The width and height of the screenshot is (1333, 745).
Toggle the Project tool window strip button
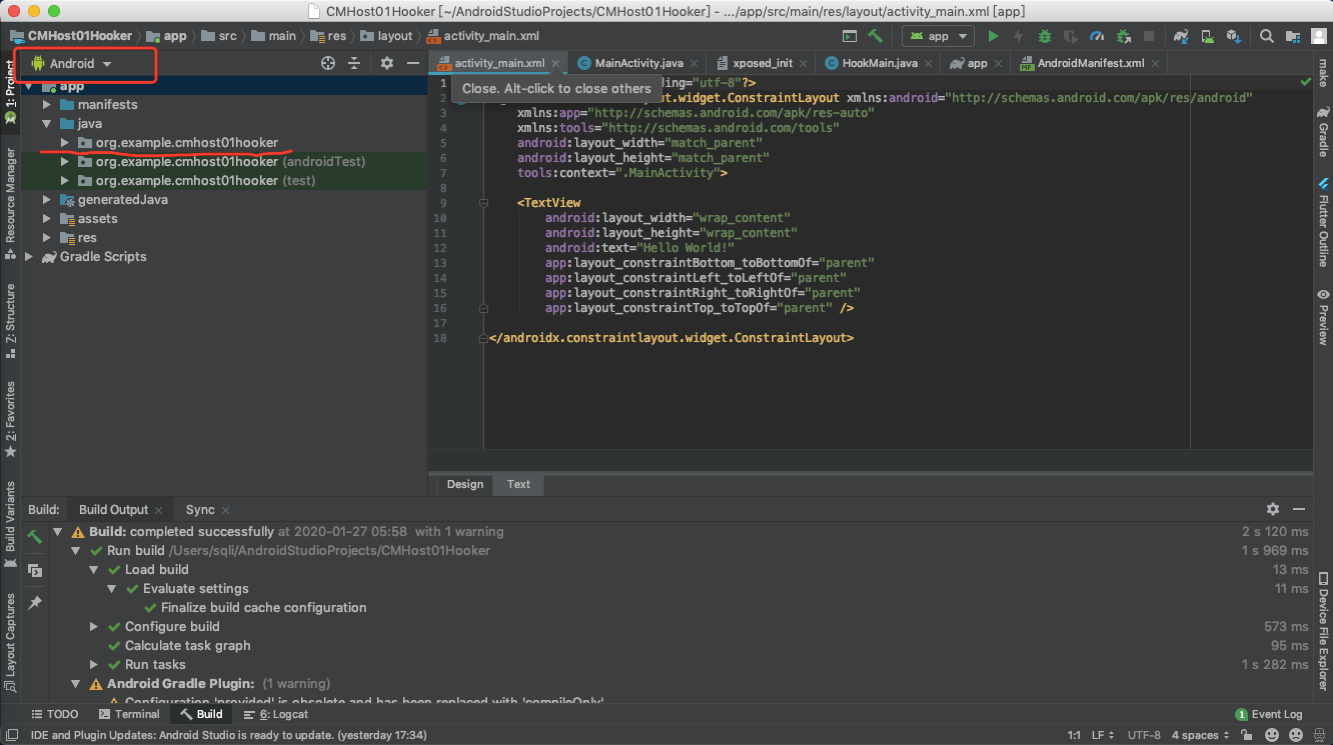point(10,90)
